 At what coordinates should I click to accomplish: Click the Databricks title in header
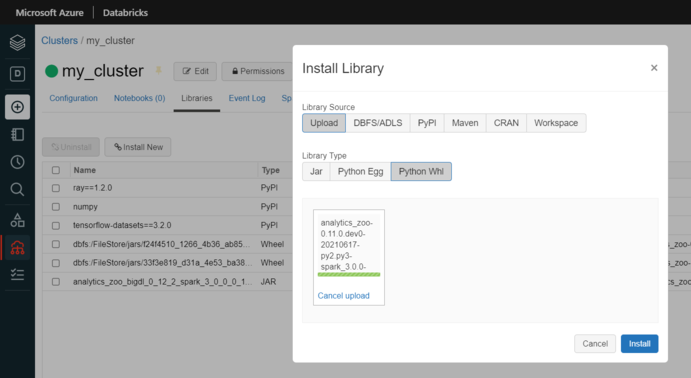[125, 13]
